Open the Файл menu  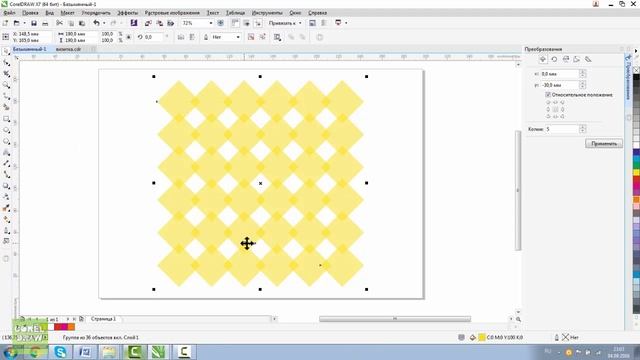[9, 13]
